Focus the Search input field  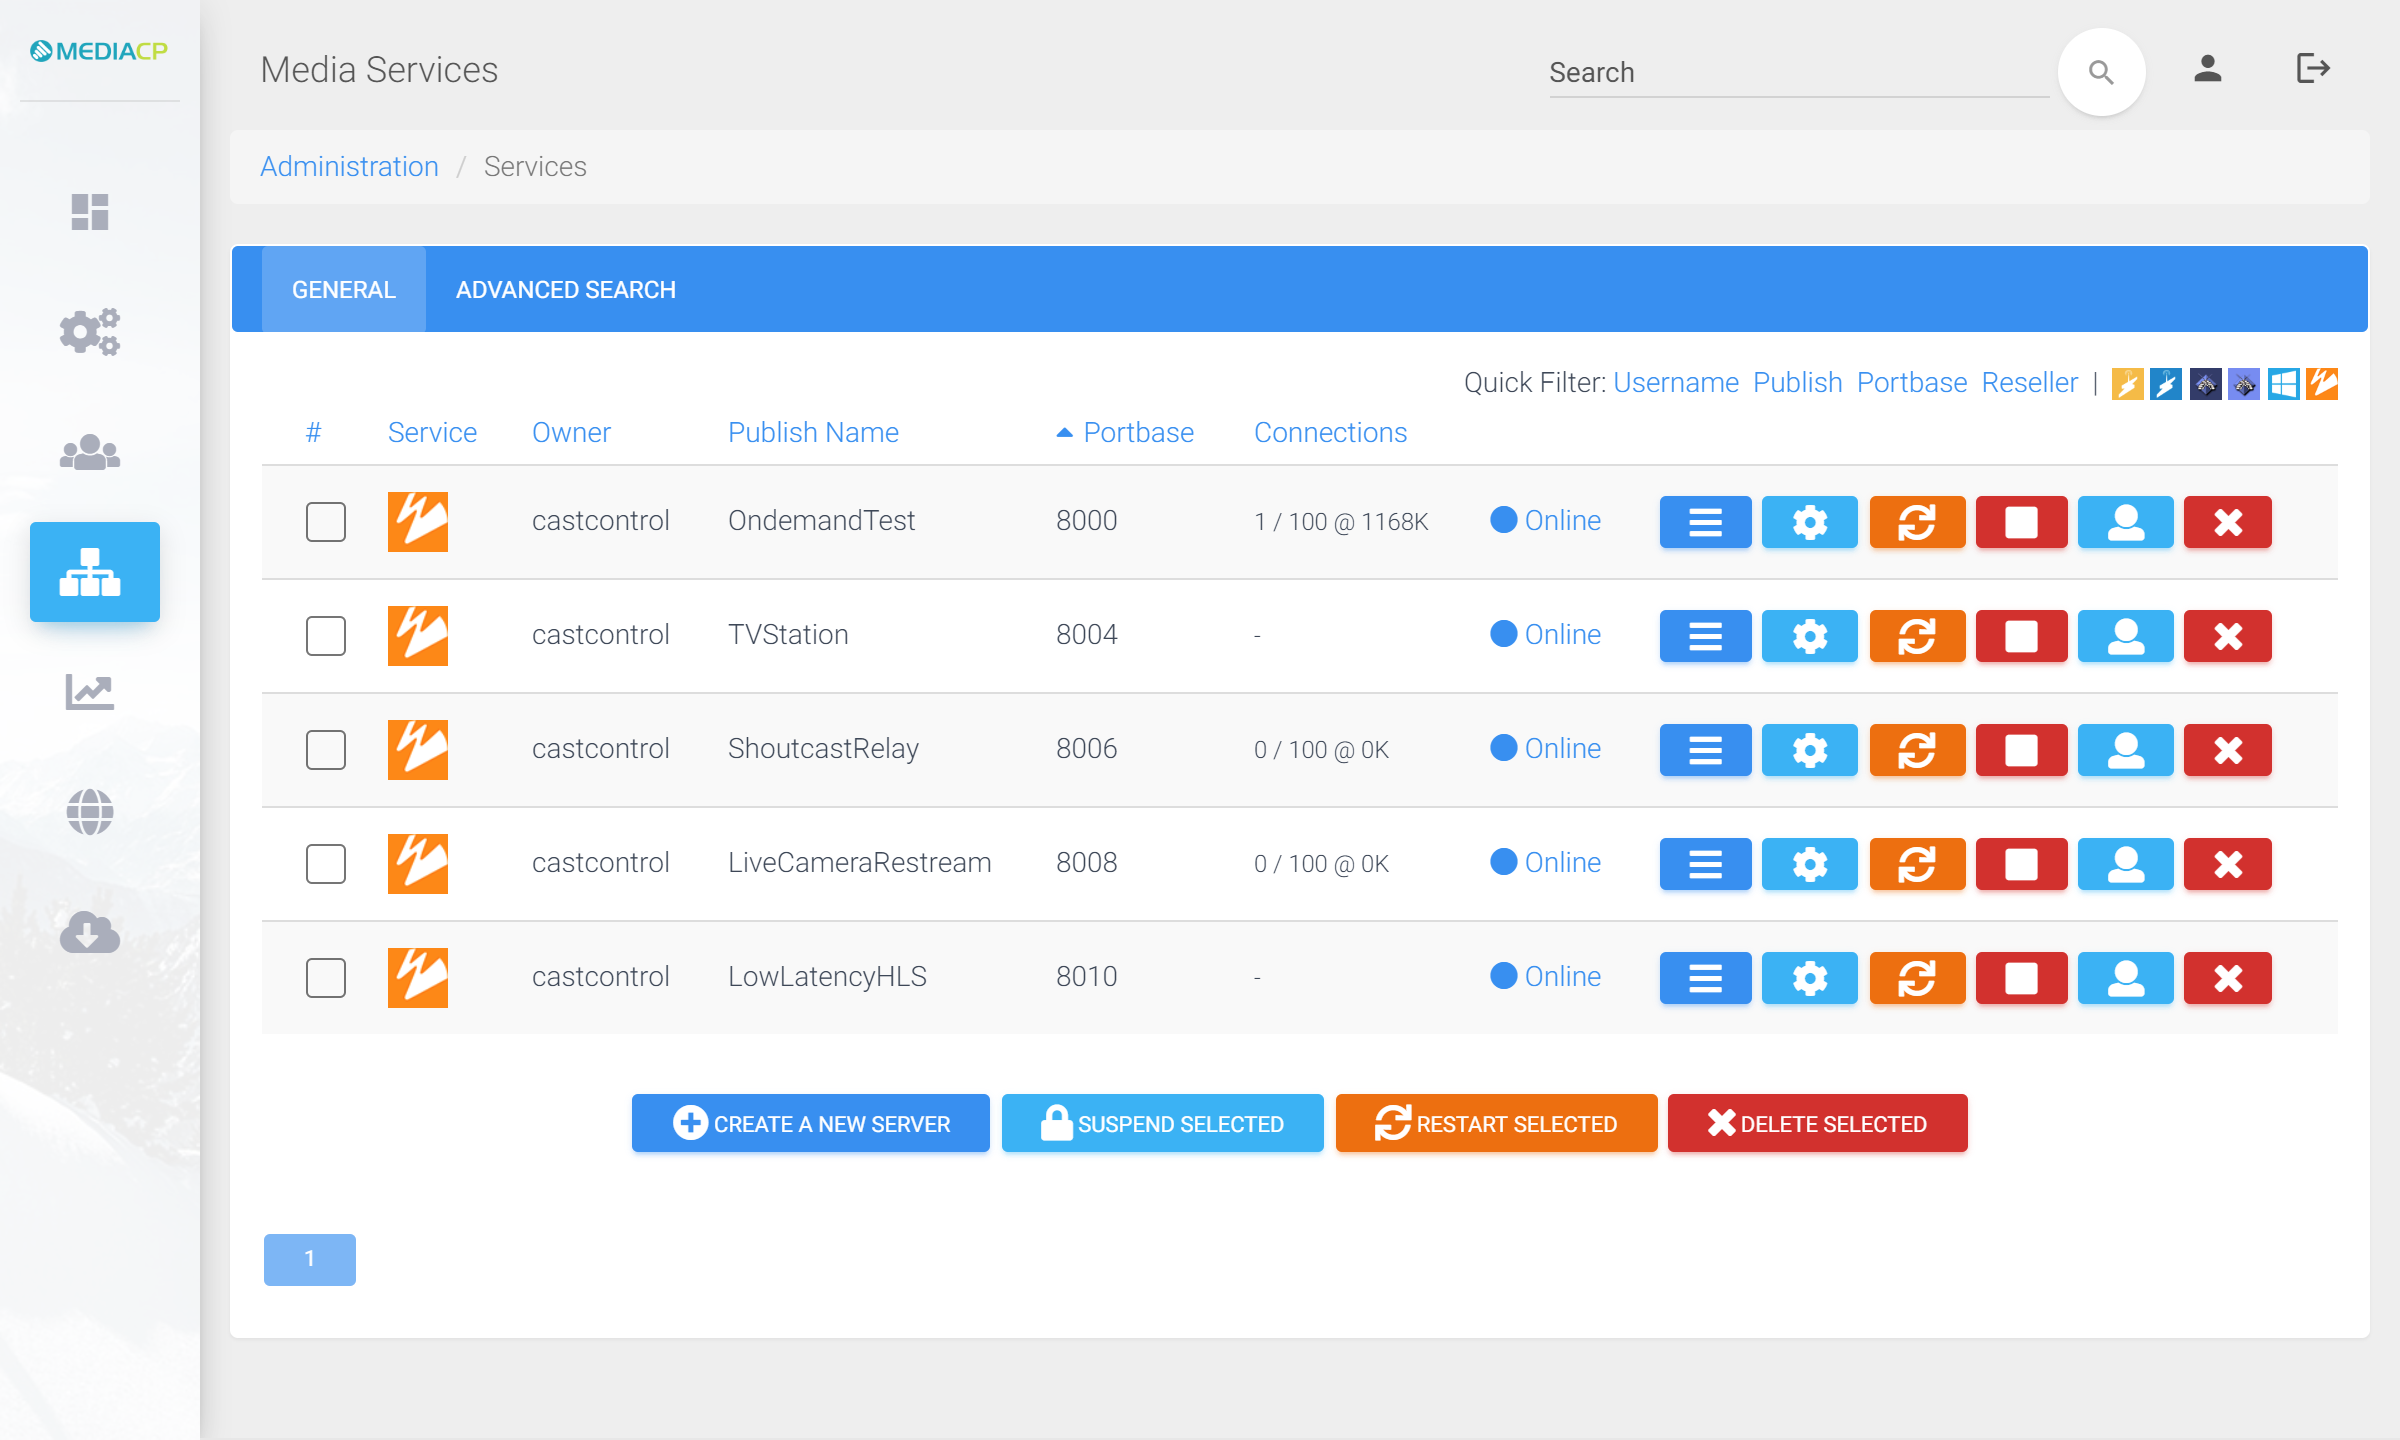coord(1799,73)
